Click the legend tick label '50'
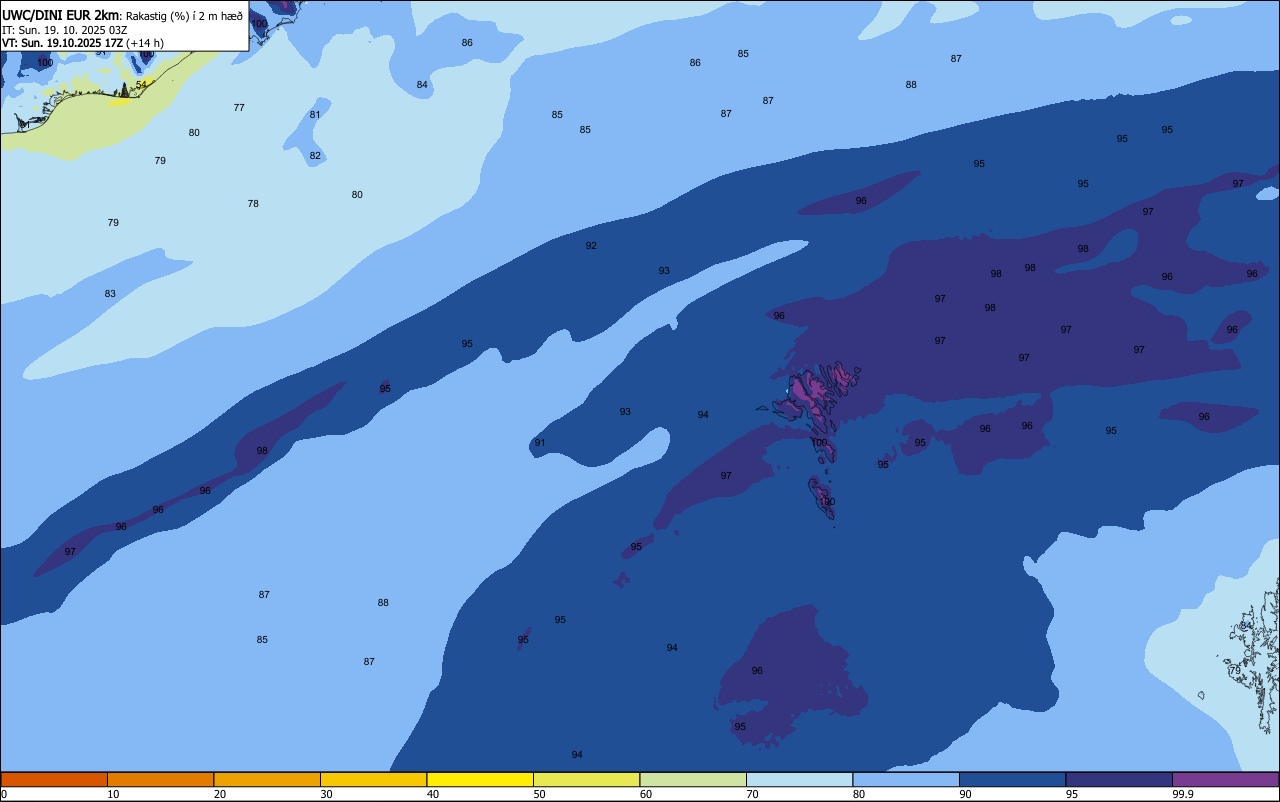1280x802 pixels. pyautogui.click(x=539, y=794)
